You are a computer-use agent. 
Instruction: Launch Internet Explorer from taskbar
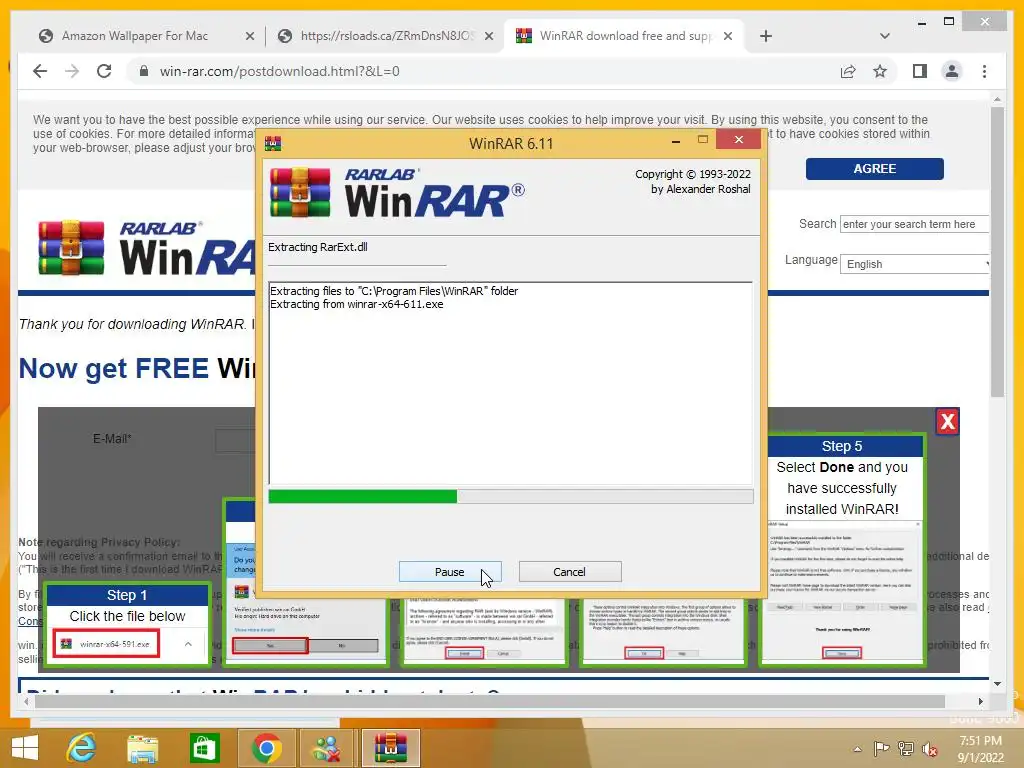tap(81, 748)
